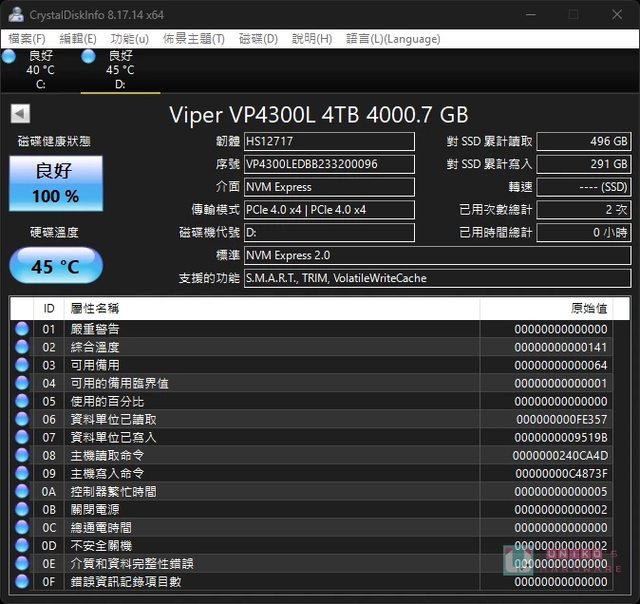
Task: Click status orb for attribute 01 嚴重警告
Action: pyautogui.click(x=22, y=329)
